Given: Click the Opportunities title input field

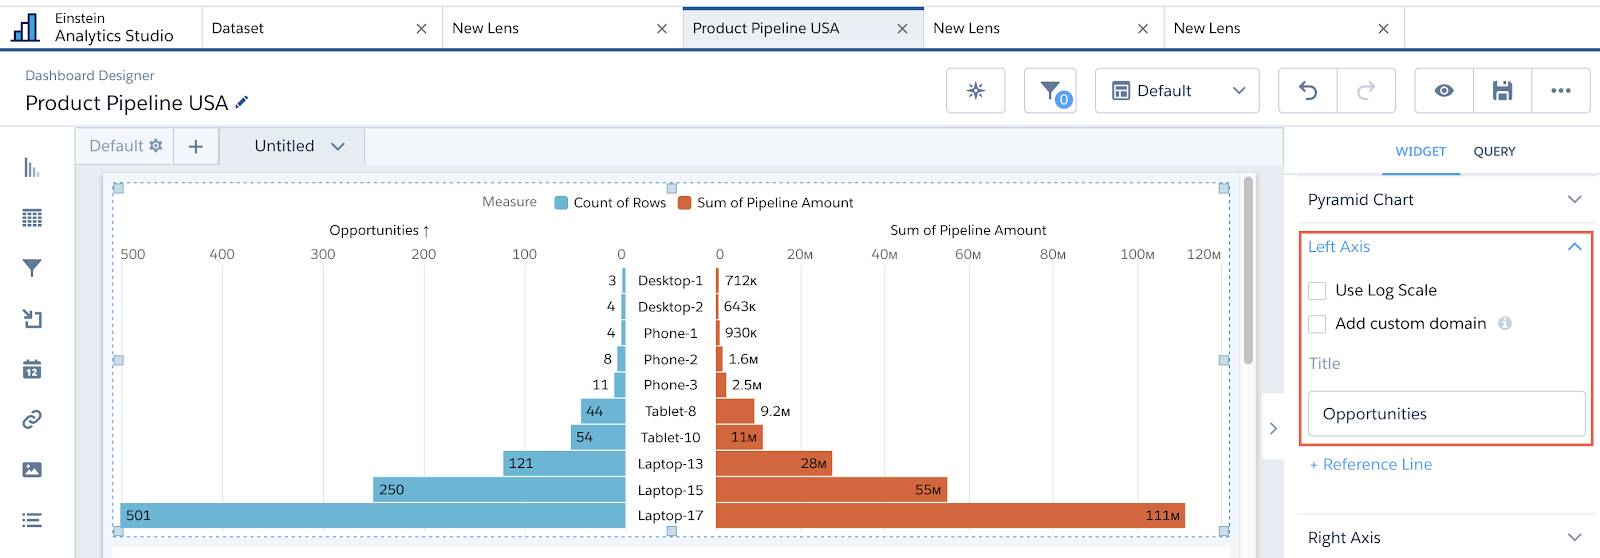Looking at the screenshot, I should pyautogui.click(x=1446, y=414).
